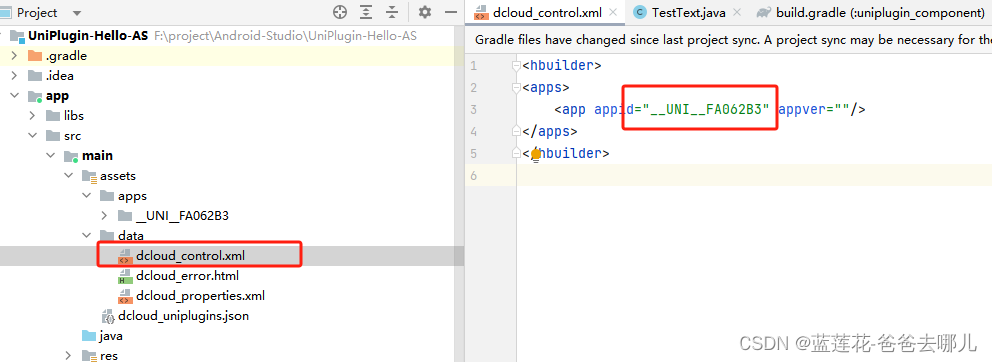Hide the Project tool window
The width and height of the screenshot is (992, 362).
tap(451, 12)
